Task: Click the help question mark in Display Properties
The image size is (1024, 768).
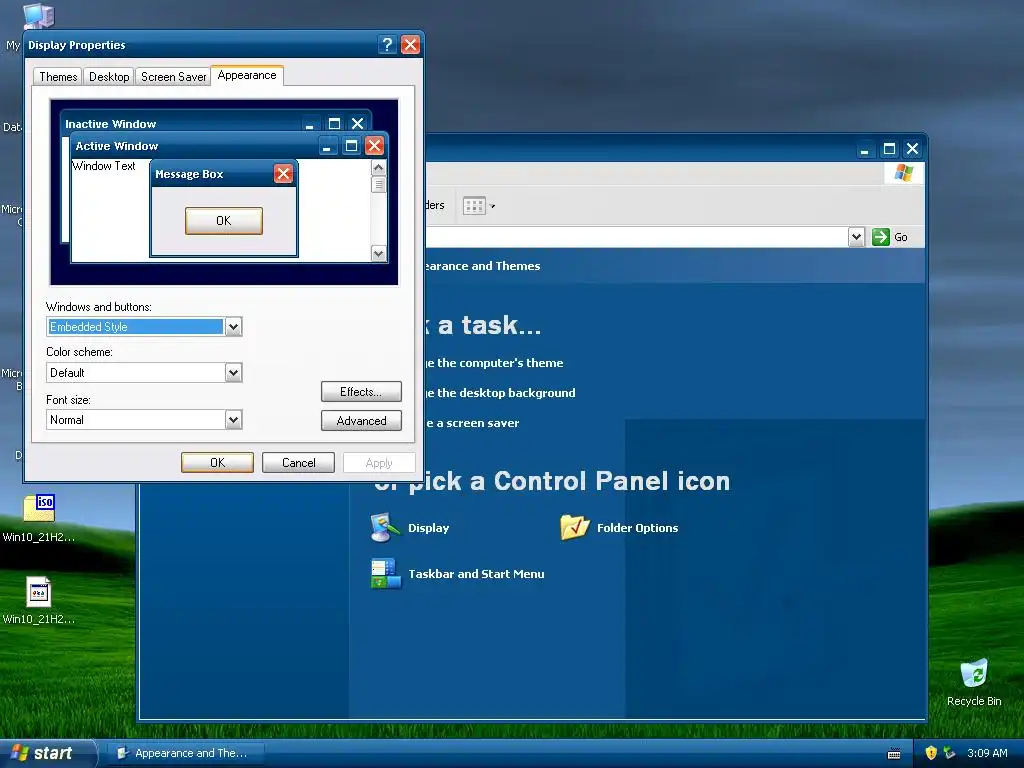Action: 387,44
